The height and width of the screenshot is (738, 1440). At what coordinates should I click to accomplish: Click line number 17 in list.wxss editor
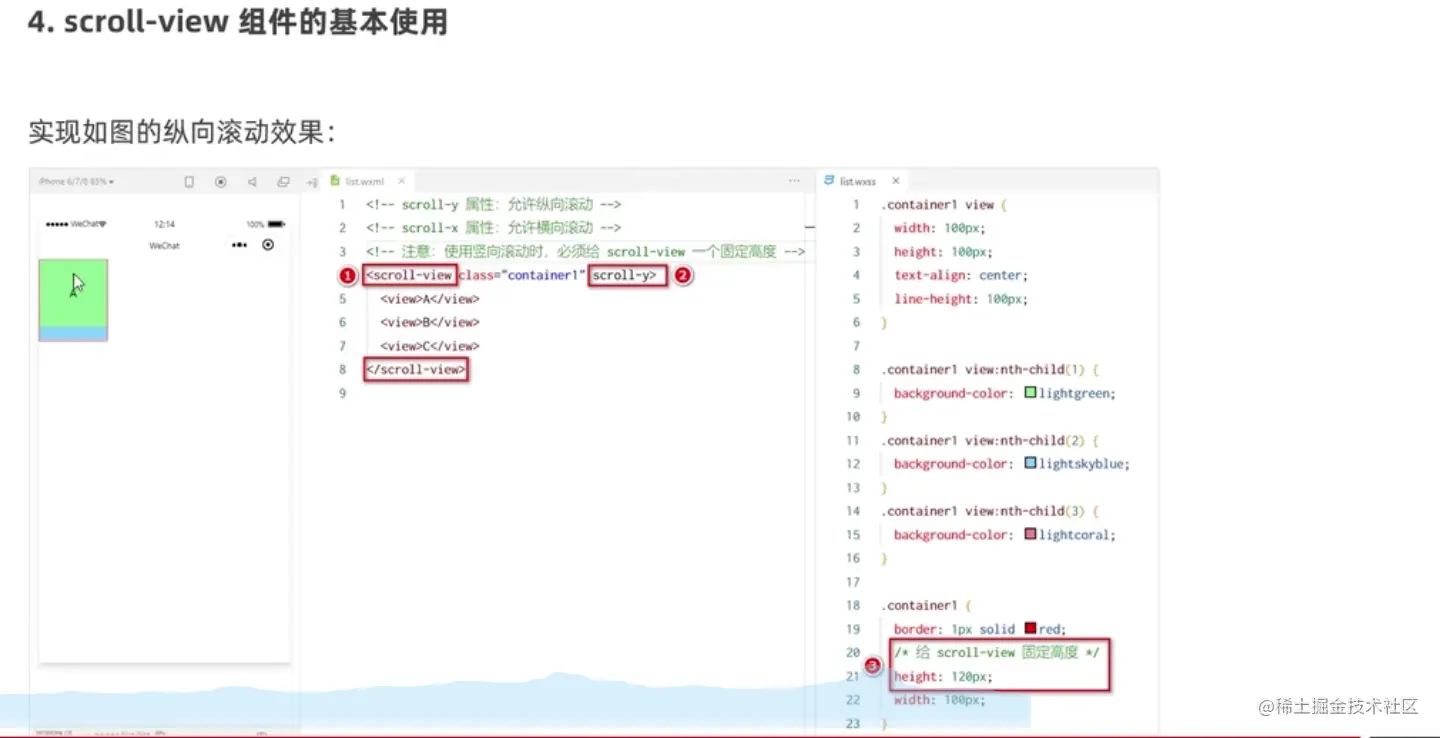(x=853, y=582)
